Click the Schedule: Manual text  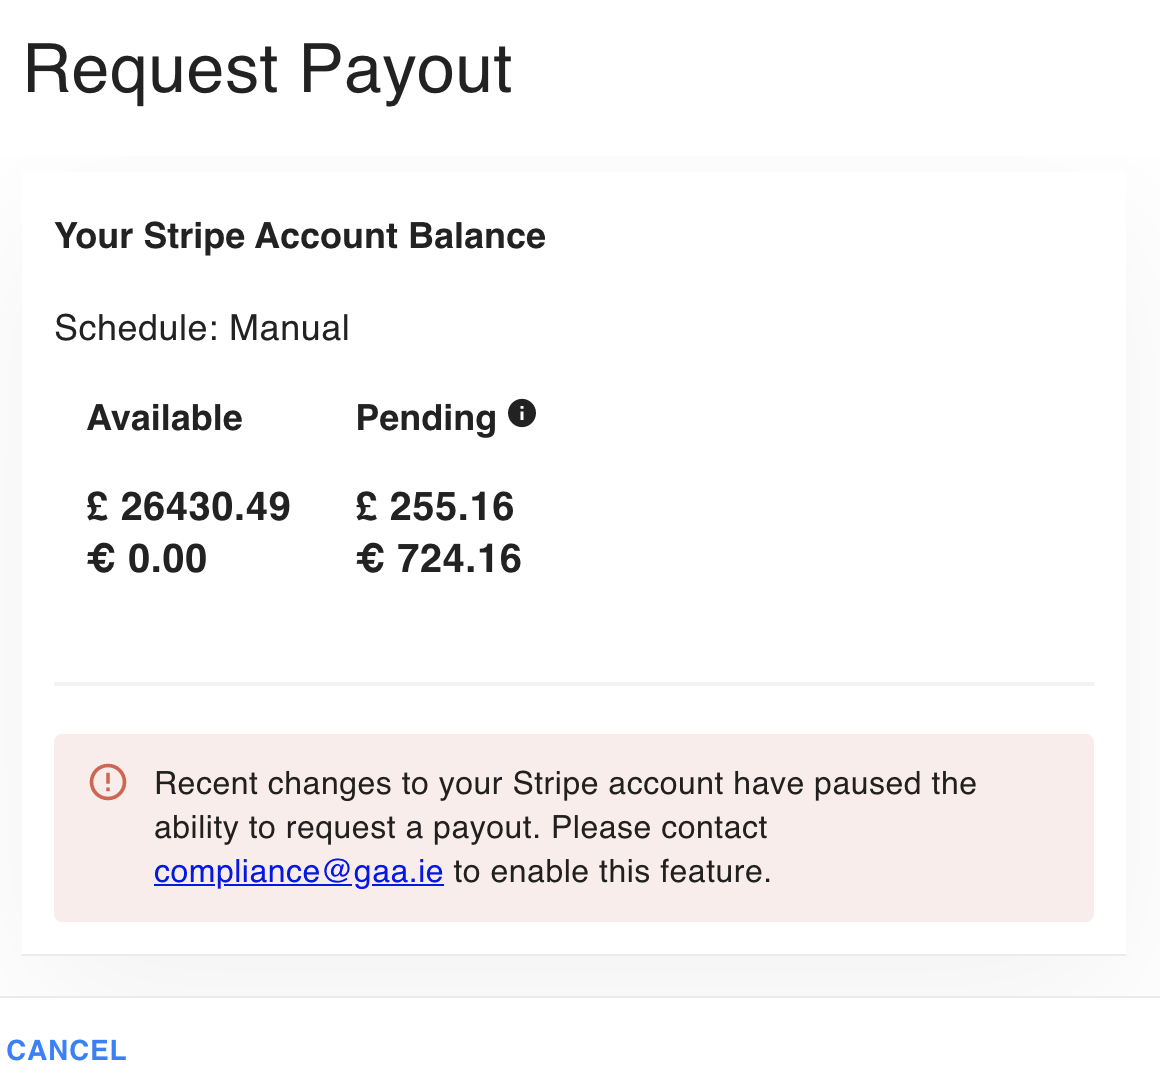tap(202, 328)
